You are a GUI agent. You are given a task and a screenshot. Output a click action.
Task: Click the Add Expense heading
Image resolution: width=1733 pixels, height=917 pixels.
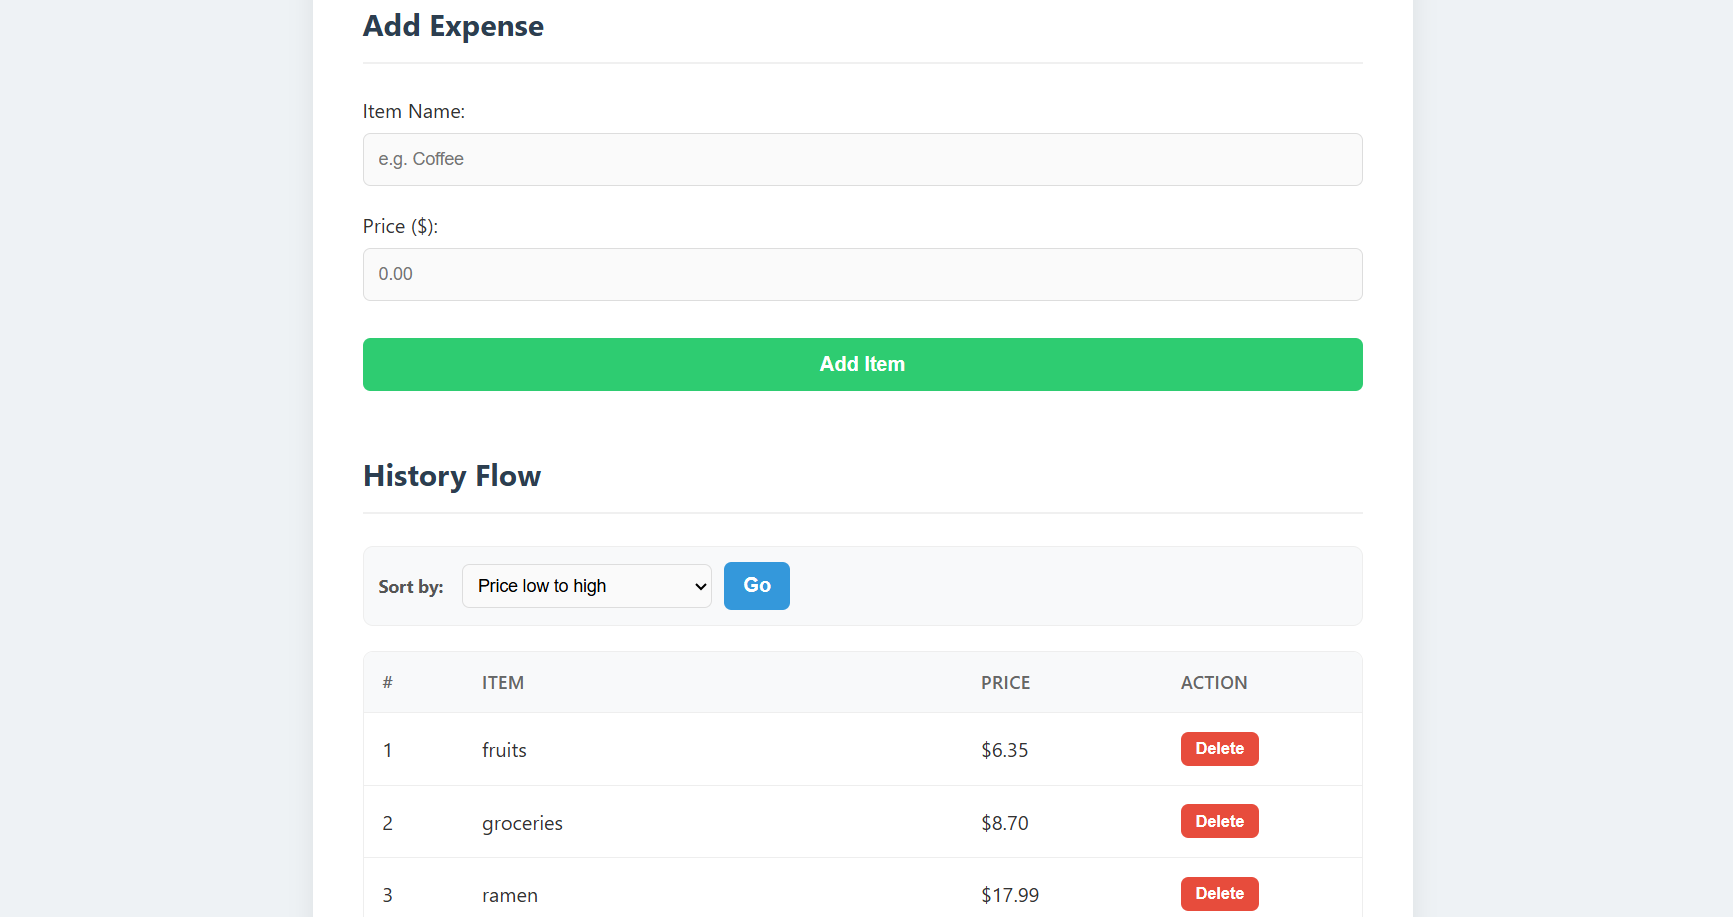coord(453,26)
